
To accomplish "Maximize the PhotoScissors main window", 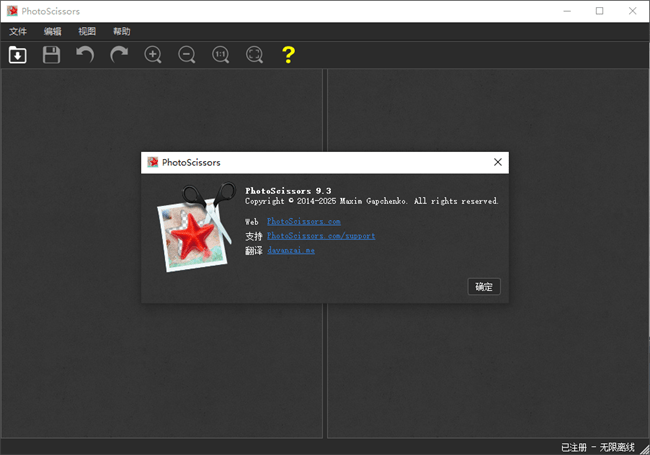I will (600, 11).
